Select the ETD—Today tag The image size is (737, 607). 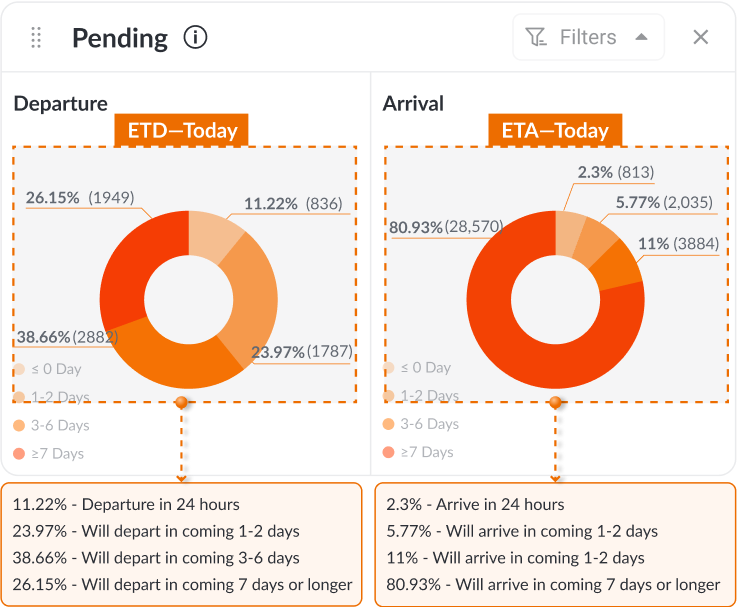coord(182,131)
